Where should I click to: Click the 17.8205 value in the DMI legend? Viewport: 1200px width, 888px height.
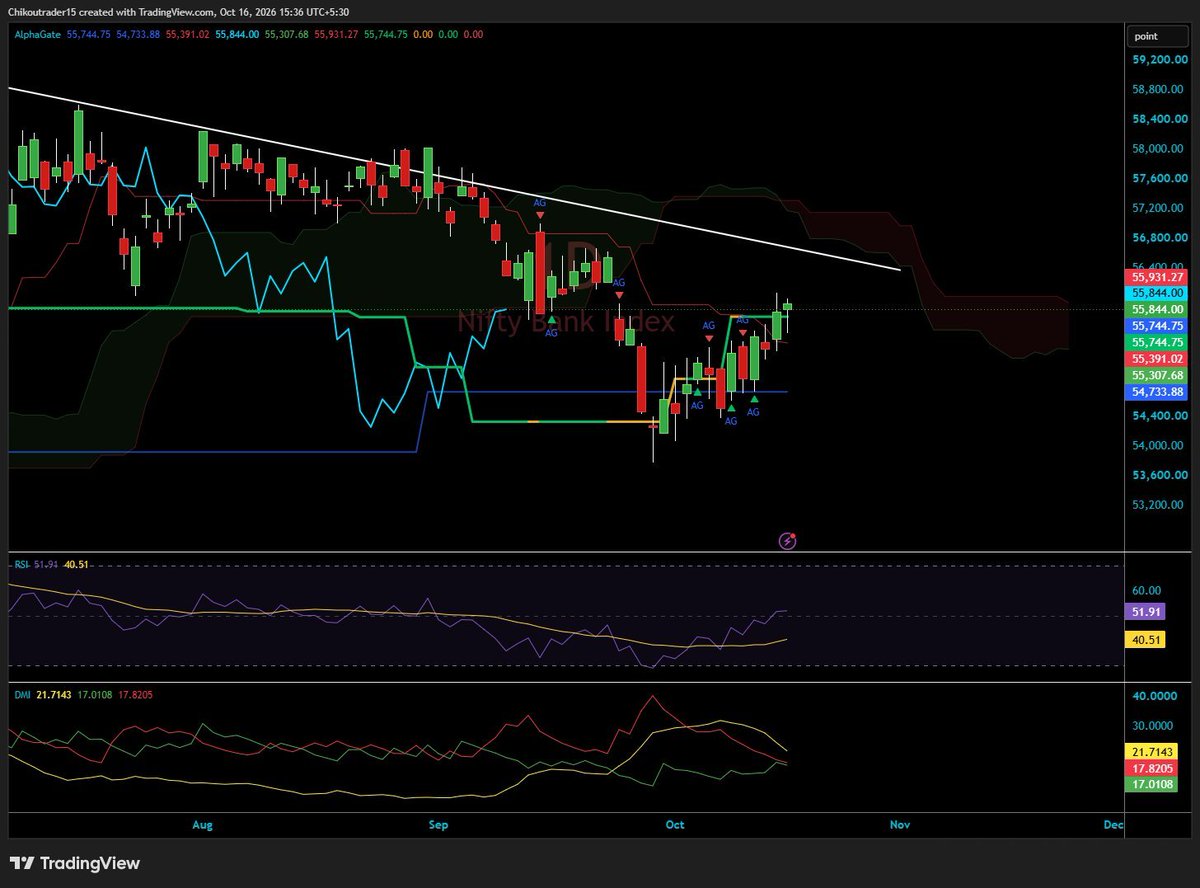coord(137,694)
